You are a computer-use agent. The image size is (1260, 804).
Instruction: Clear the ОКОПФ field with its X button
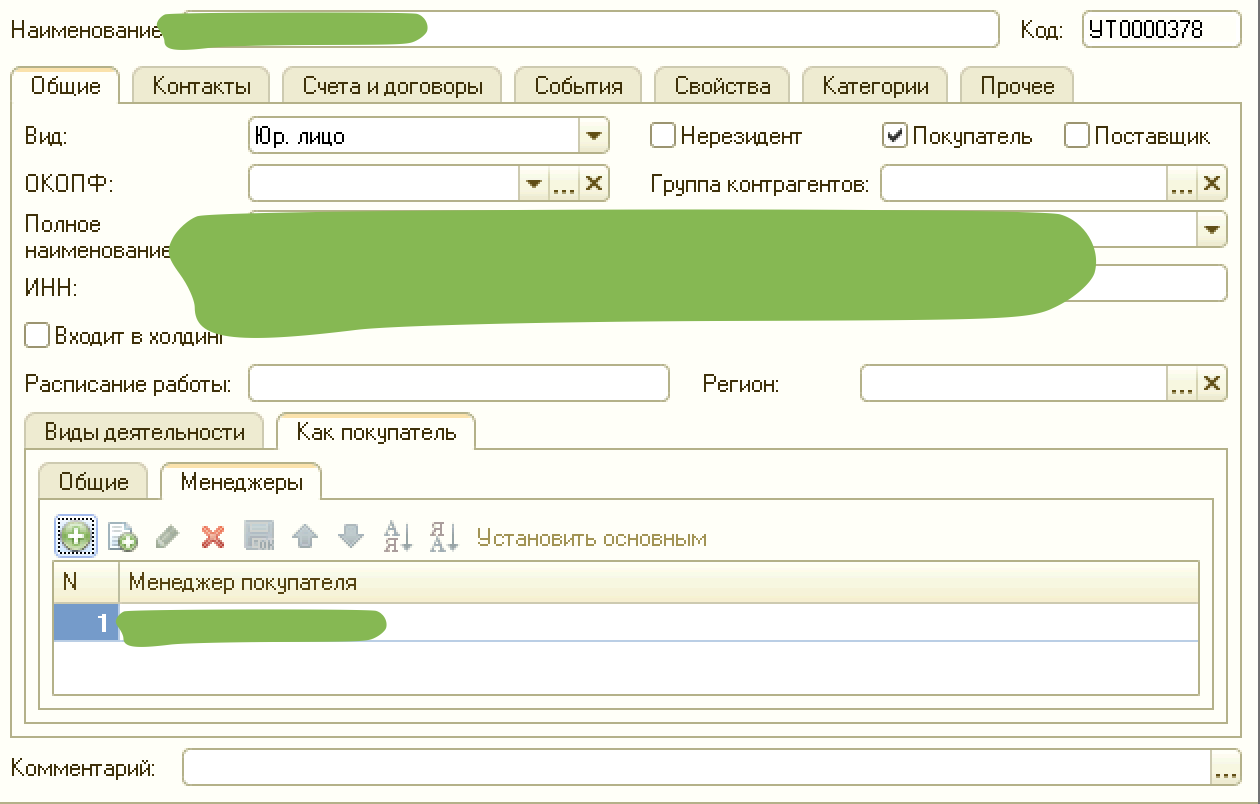coord(594,183)
